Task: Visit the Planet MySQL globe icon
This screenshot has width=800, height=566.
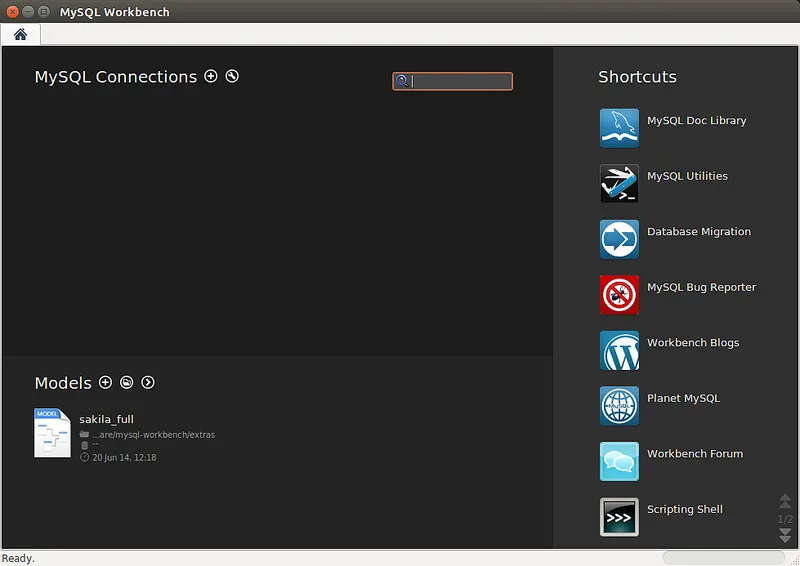Action: pyautogui.click(x=619, y=406)
